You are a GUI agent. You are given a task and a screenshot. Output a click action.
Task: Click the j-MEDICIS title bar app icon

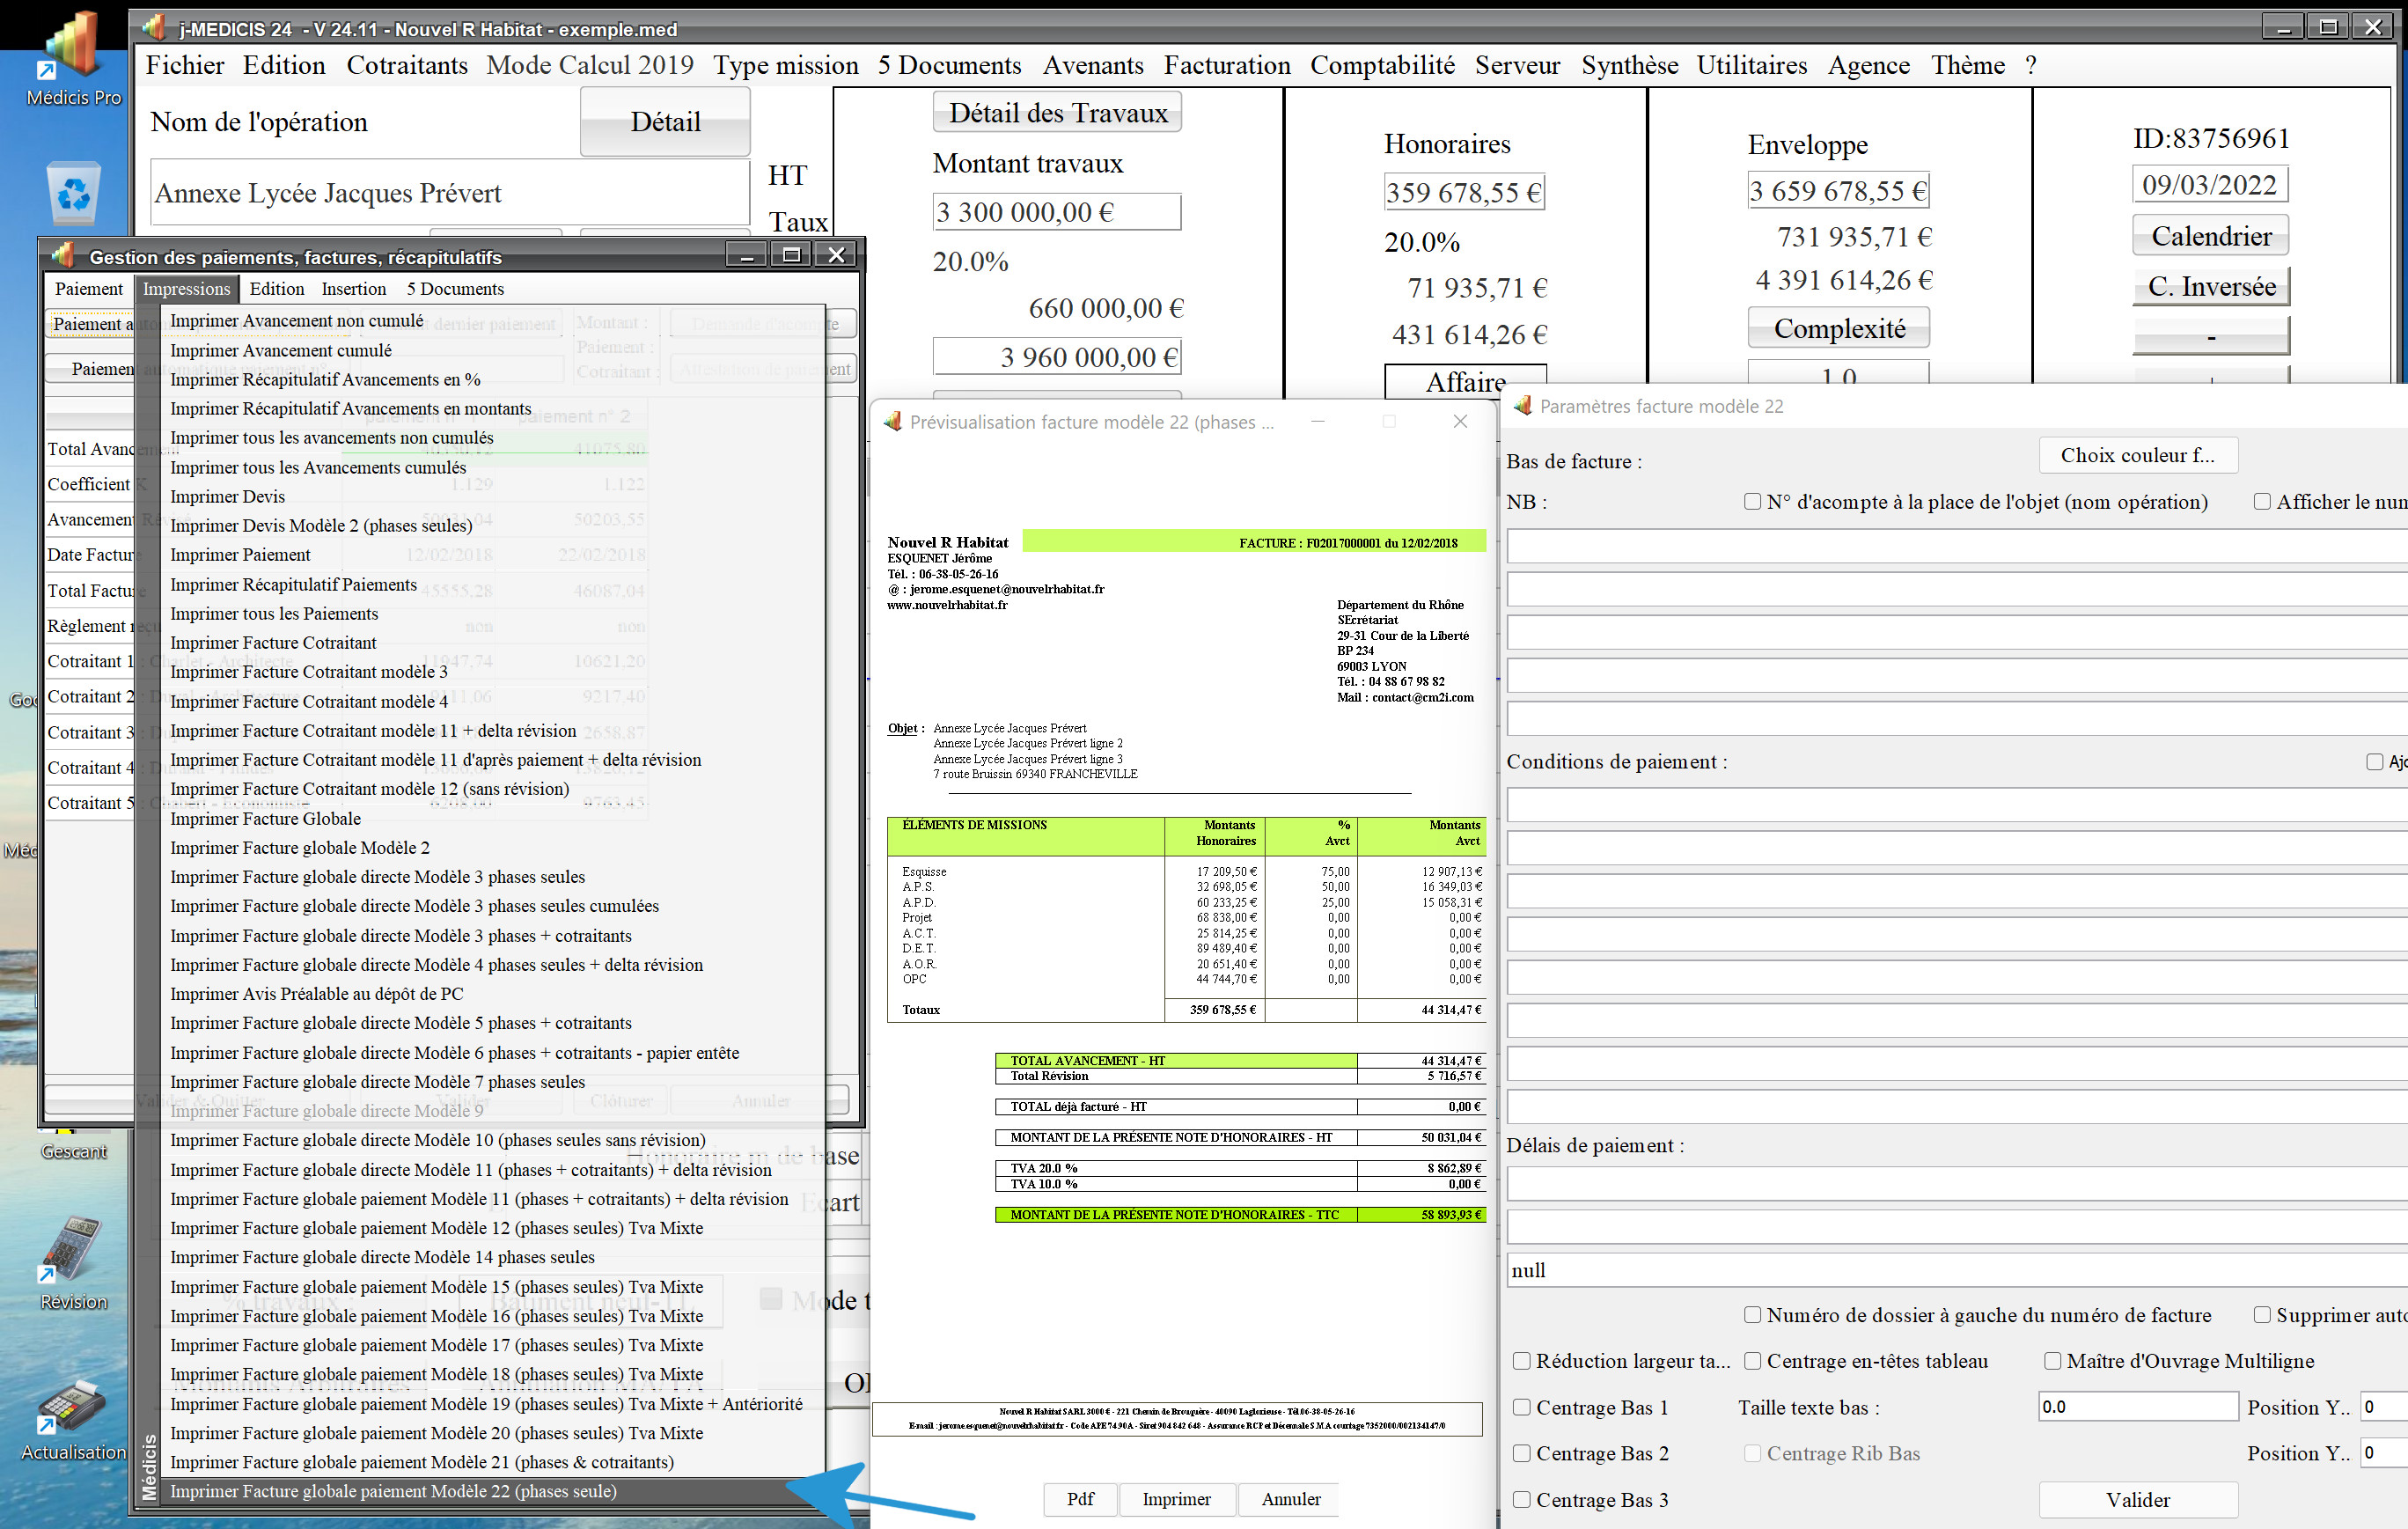(153, 28)
